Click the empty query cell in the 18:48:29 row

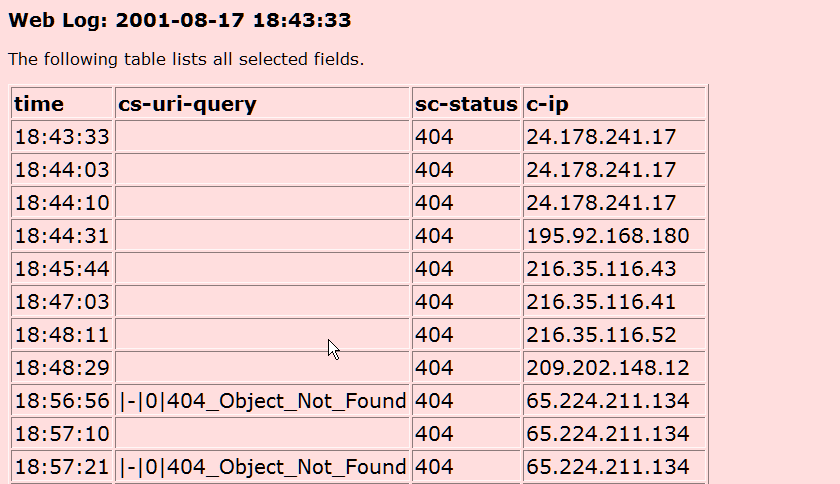(x=262, y=368)
